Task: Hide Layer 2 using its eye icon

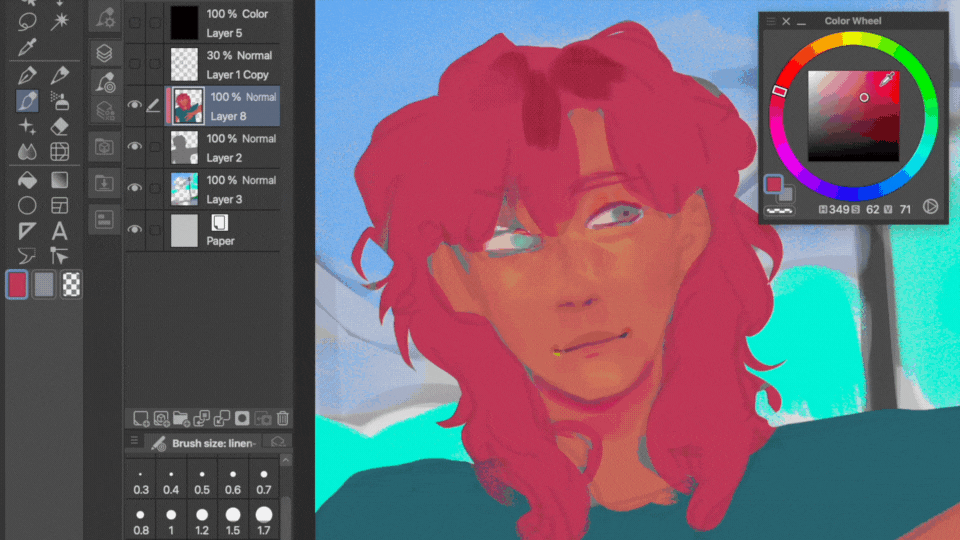Action: tap(135, 146)
